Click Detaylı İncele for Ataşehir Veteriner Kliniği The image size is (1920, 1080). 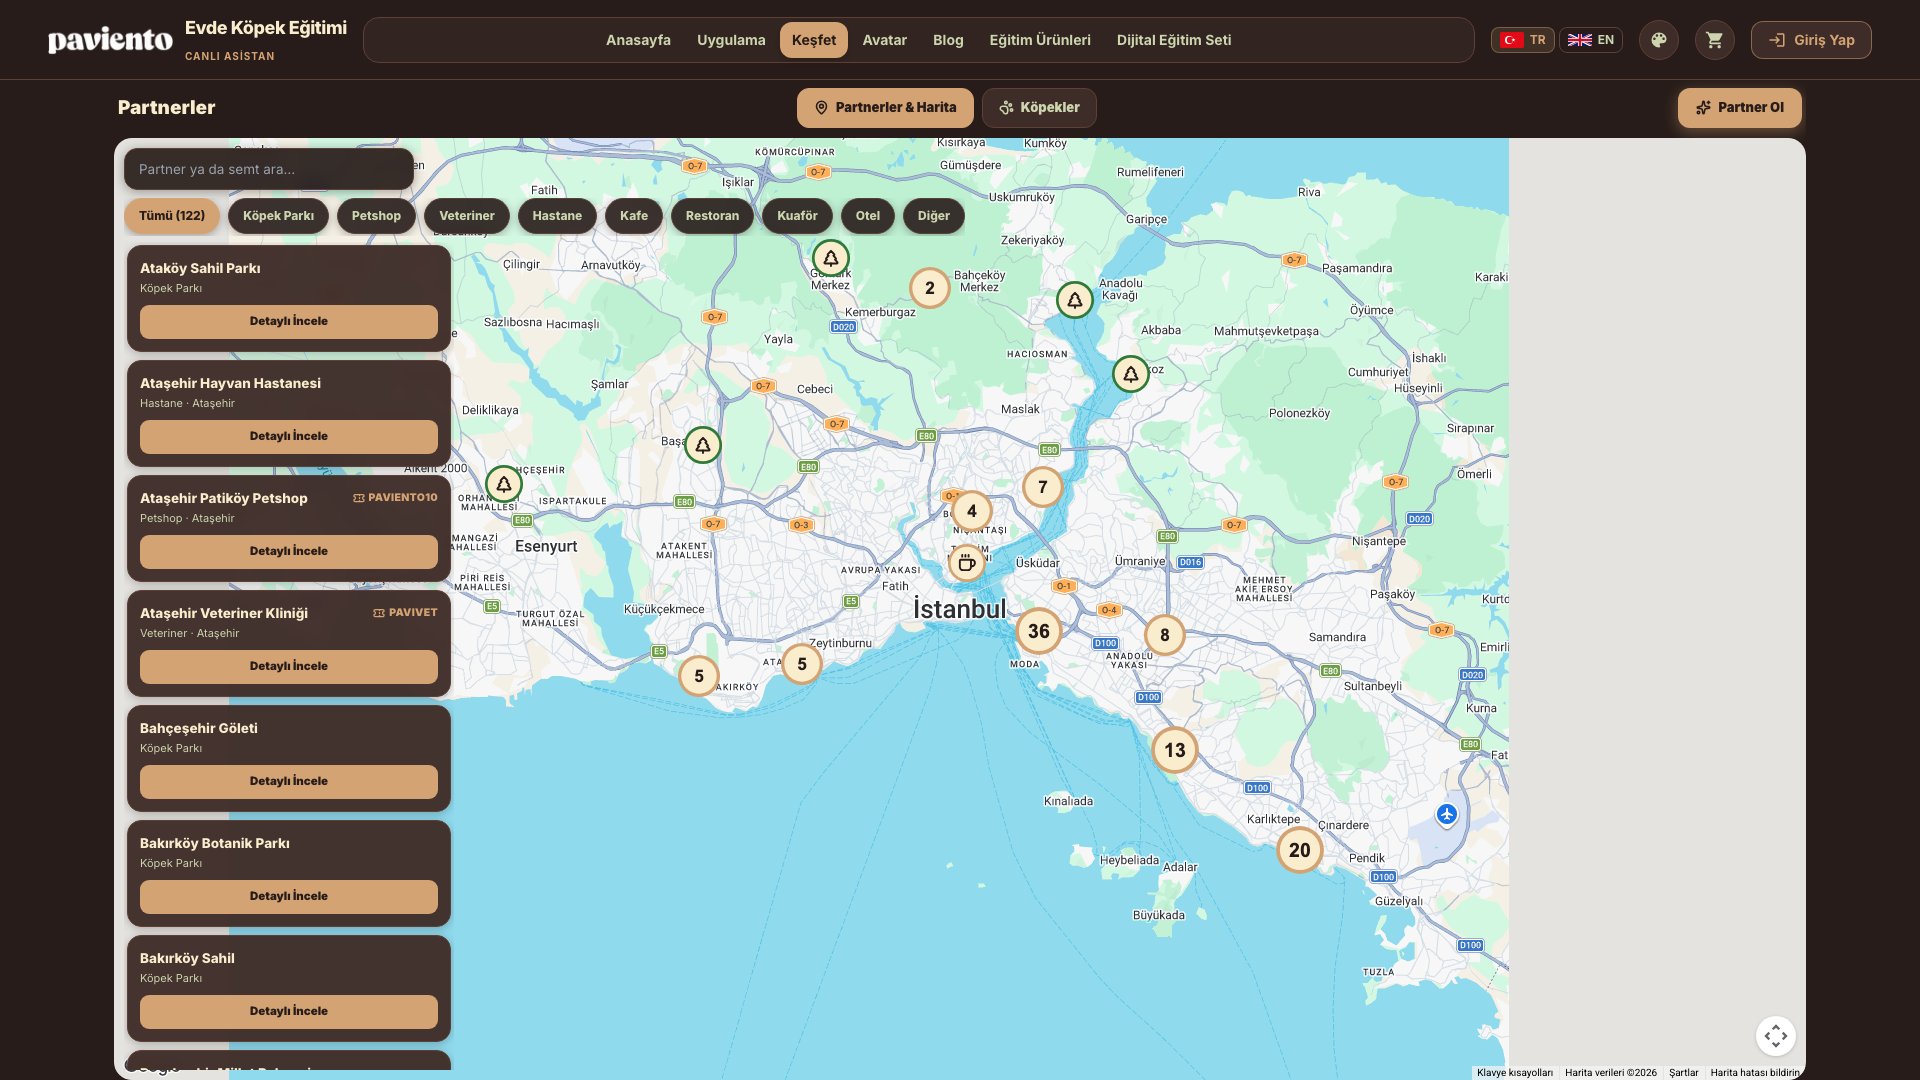(x=289, y=667)
